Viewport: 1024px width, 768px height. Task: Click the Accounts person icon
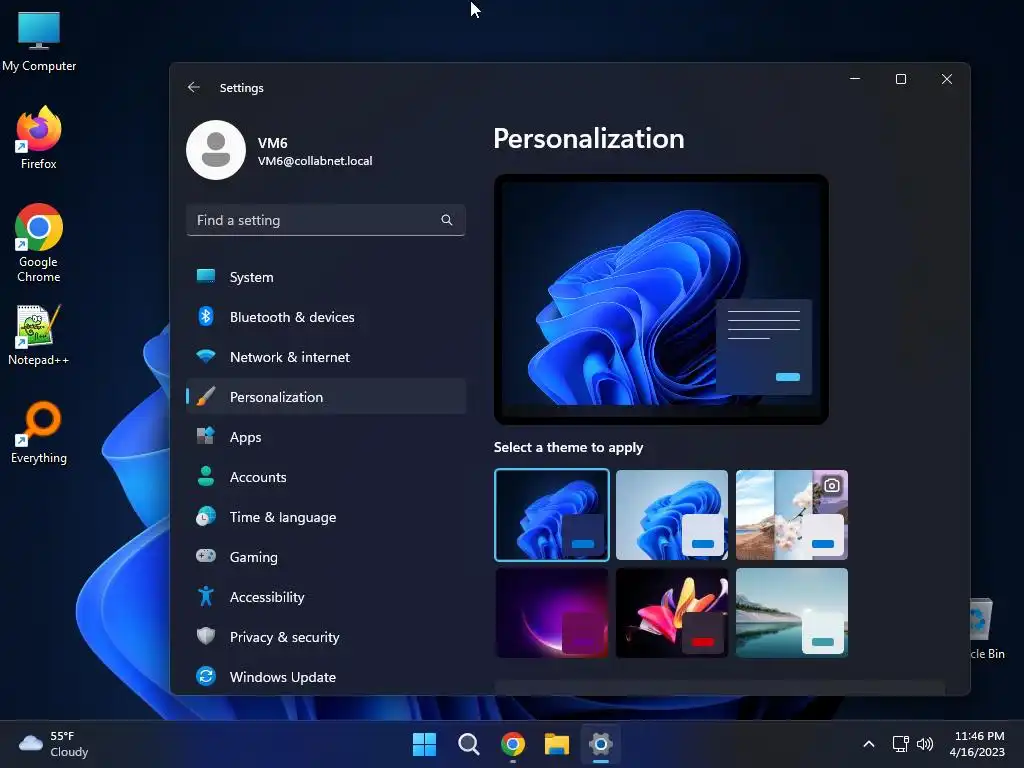click(x=206, y=477)
